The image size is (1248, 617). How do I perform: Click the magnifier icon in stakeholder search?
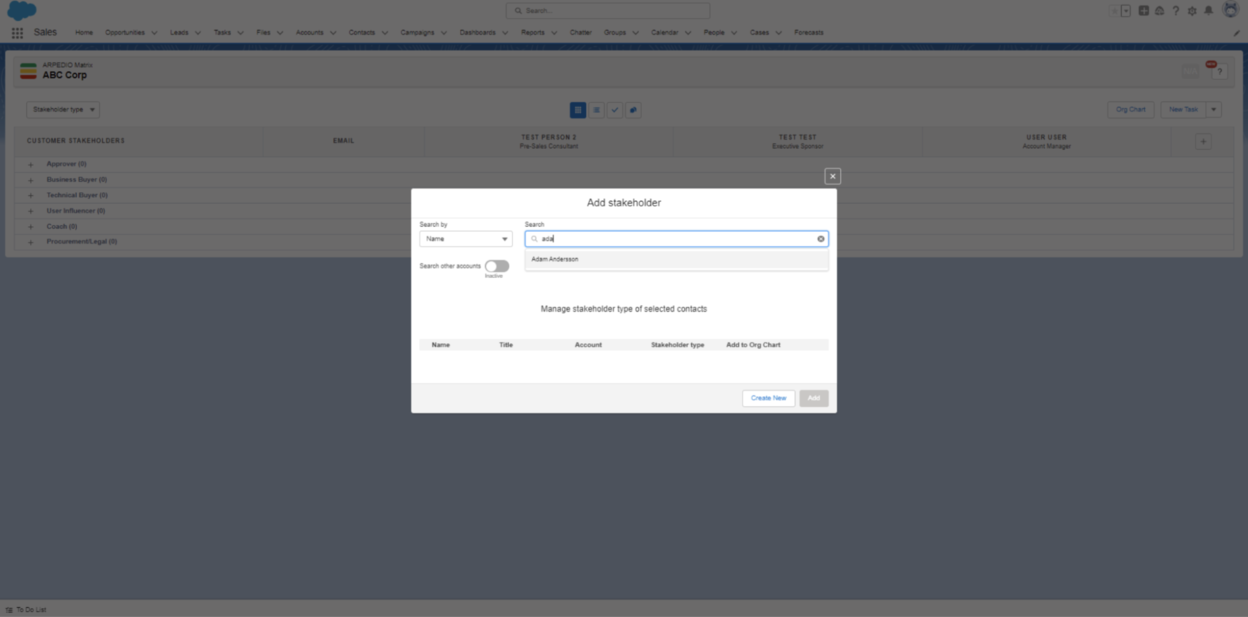(x=535, y=239)
